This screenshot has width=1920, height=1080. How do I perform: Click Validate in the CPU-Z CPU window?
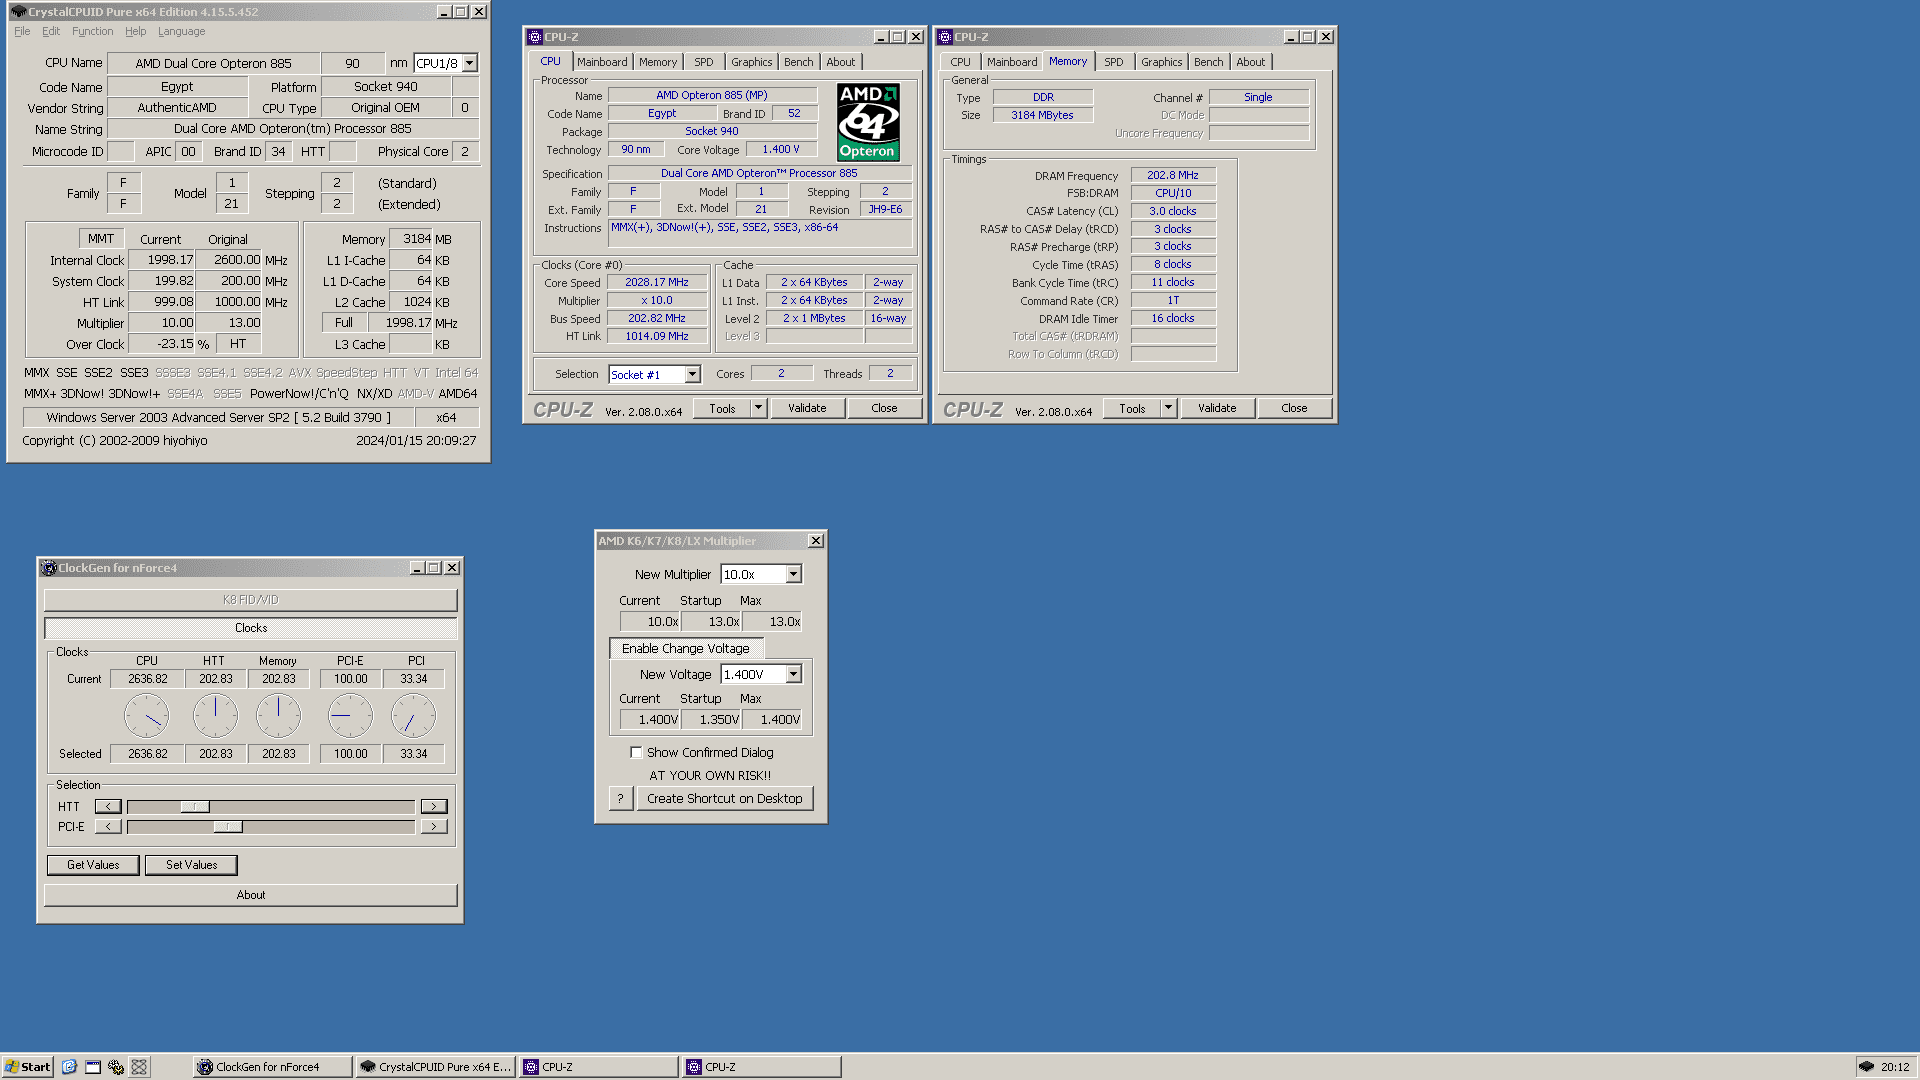(807, 408)
